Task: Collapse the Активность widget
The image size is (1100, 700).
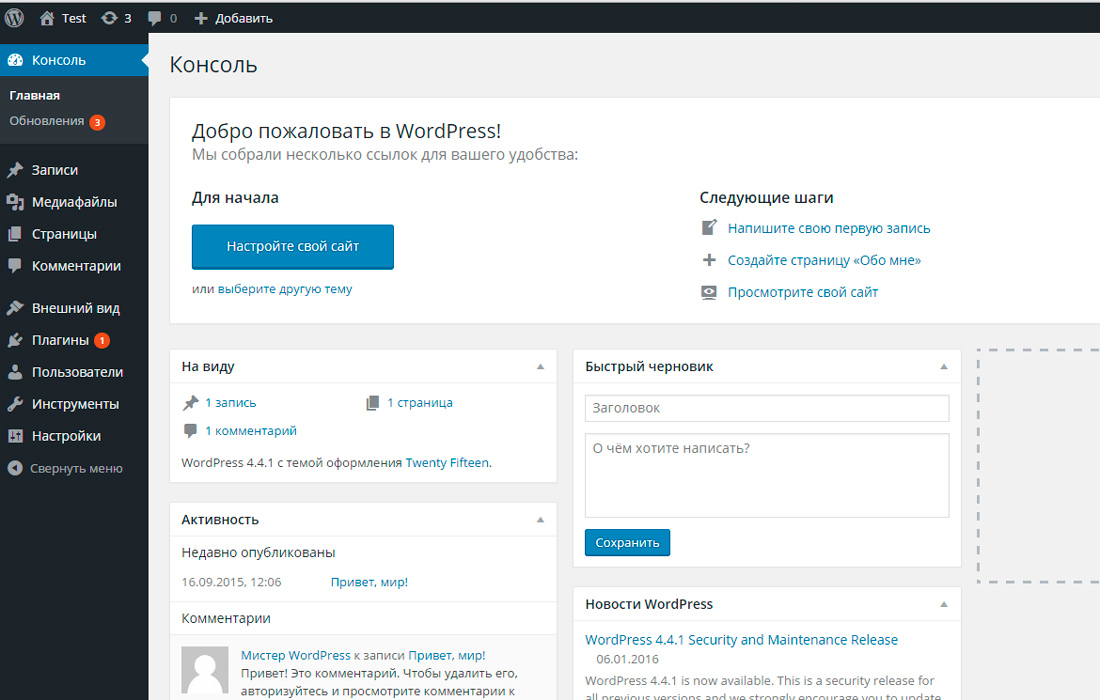Action: click(540, 520)
